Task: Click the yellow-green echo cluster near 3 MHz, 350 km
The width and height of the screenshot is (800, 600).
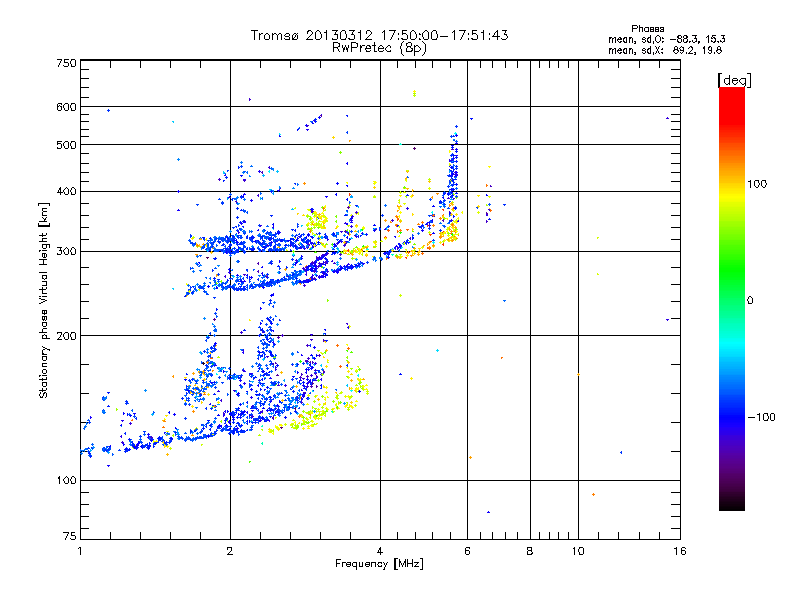Action: [317, 220]
